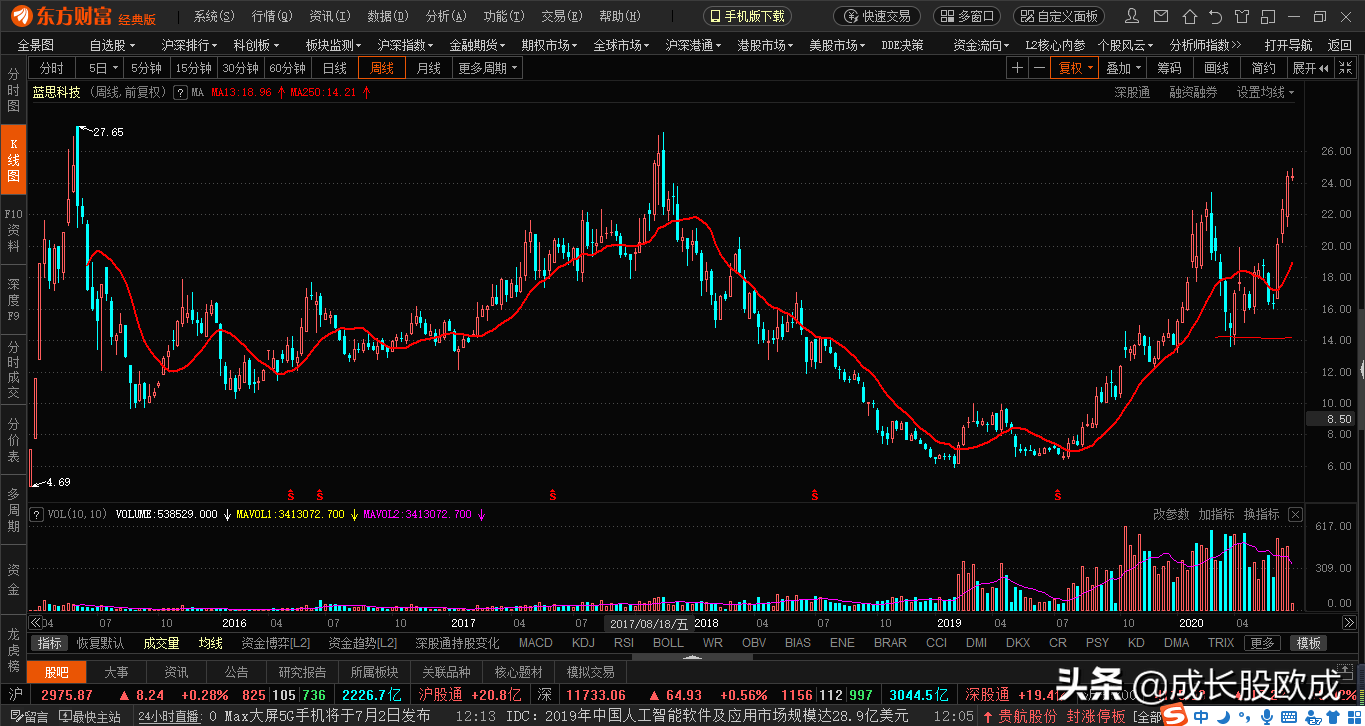Screen dimensions: 1365x726
Task: Switch to 5分钟 period
Action: click(x=146, y=68)
